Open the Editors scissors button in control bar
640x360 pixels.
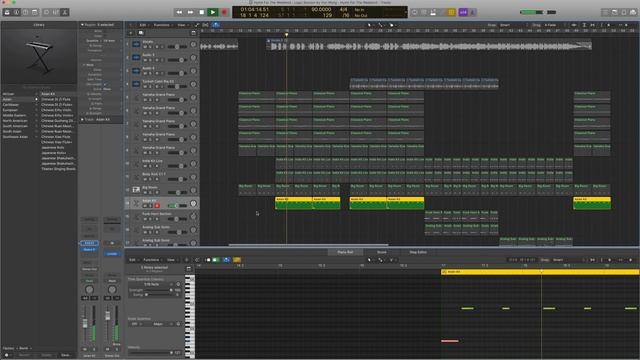(x=64, y=12)
